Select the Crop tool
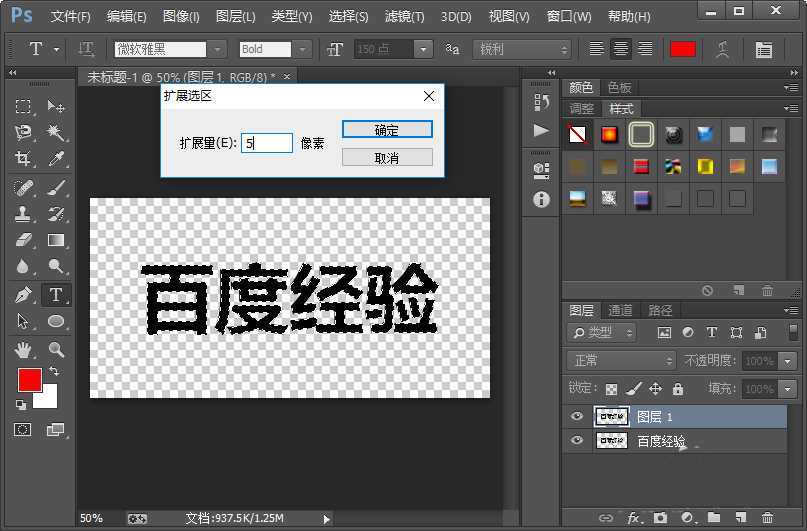 [23, 159]
